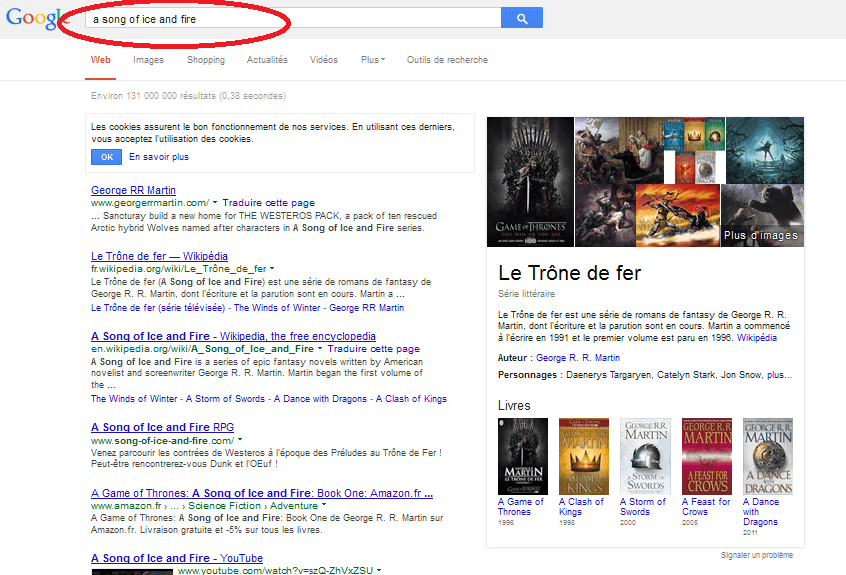Open A Song of Ice and Fire YouTube result
This screenshot has width=846, height=575.
click(177, 558)
